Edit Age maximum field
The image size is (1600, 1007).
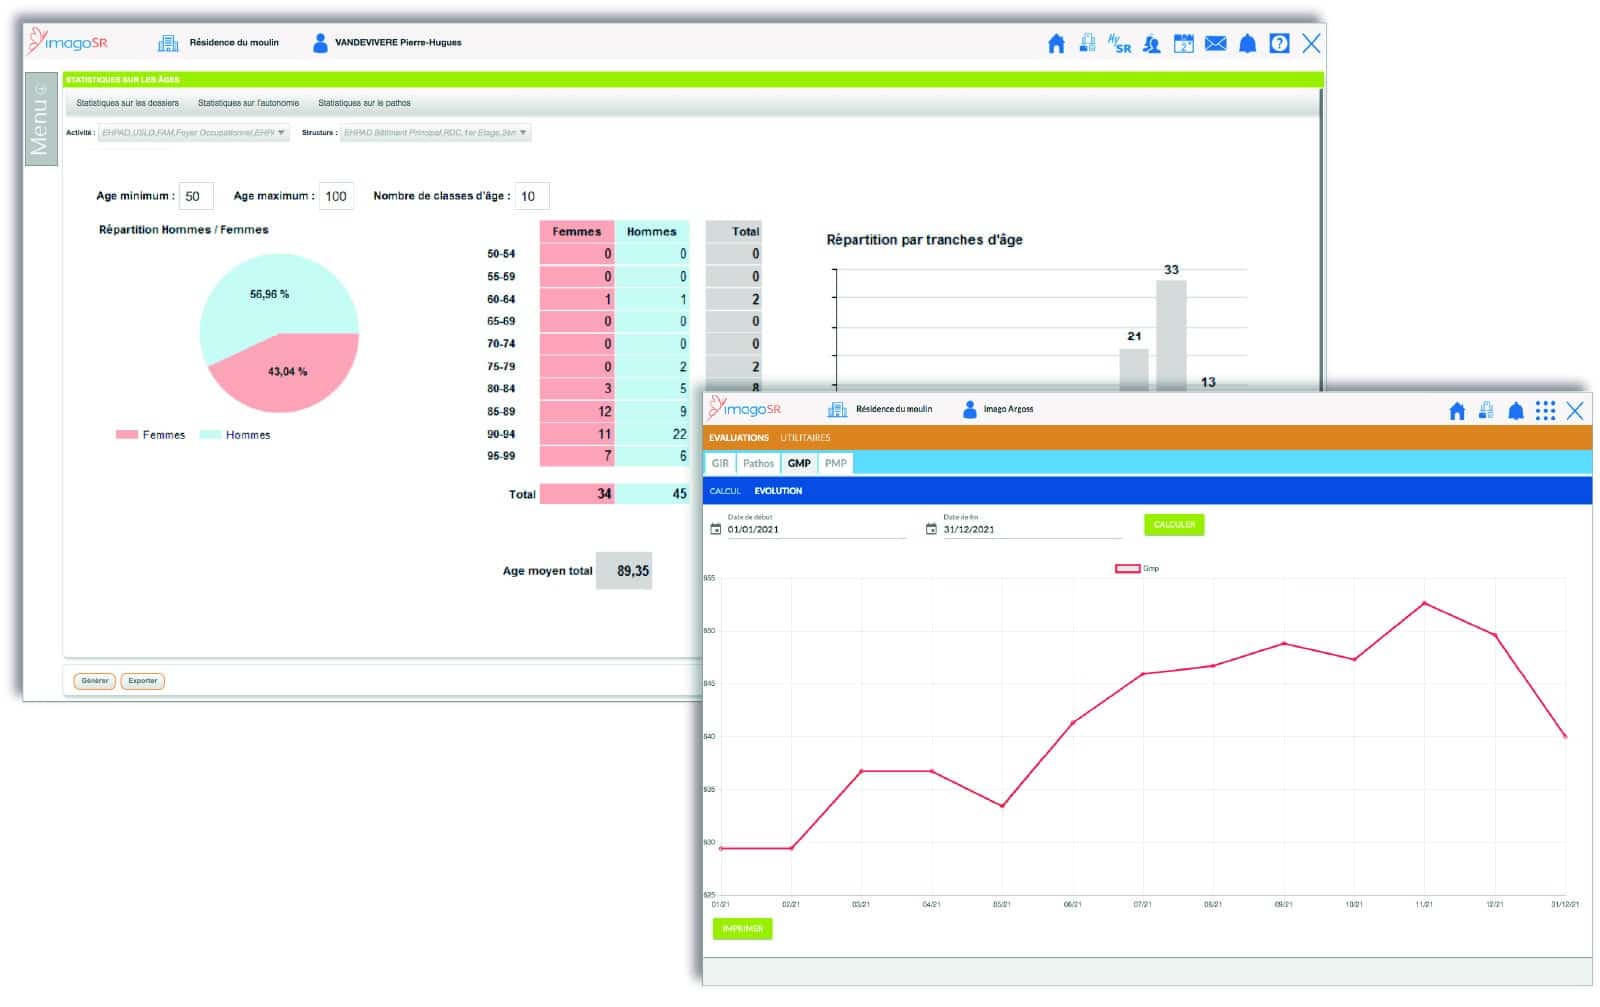[x=336, y=196]
